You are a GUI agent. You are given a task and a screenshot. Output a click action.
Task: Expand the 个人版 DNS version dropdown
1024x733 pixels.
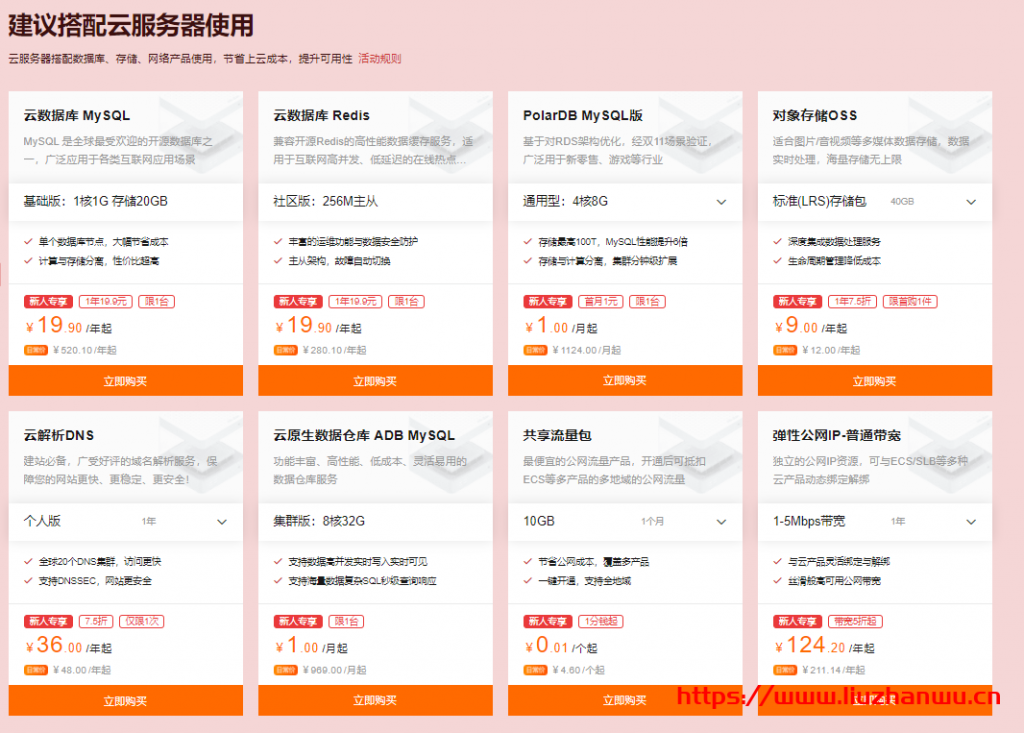click(x=221, y=522)
